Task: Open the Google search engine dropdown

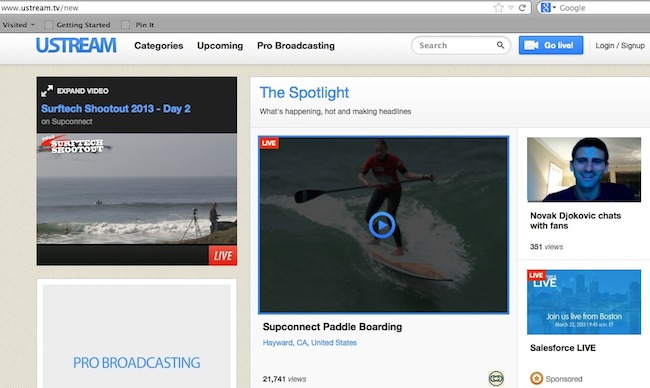Action: pos(548,7)
